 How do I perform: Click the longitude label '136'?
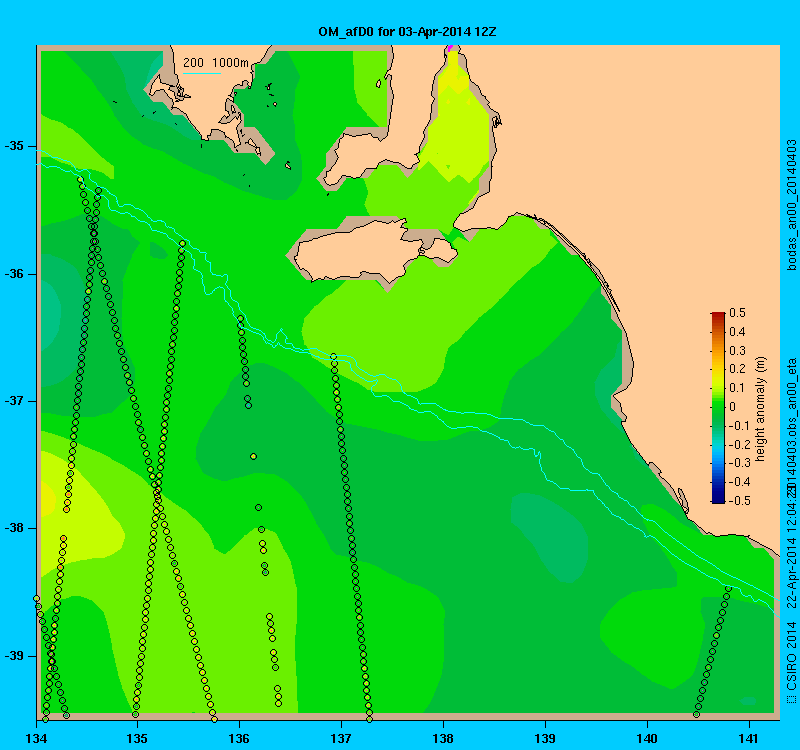(x=239, y=737)
